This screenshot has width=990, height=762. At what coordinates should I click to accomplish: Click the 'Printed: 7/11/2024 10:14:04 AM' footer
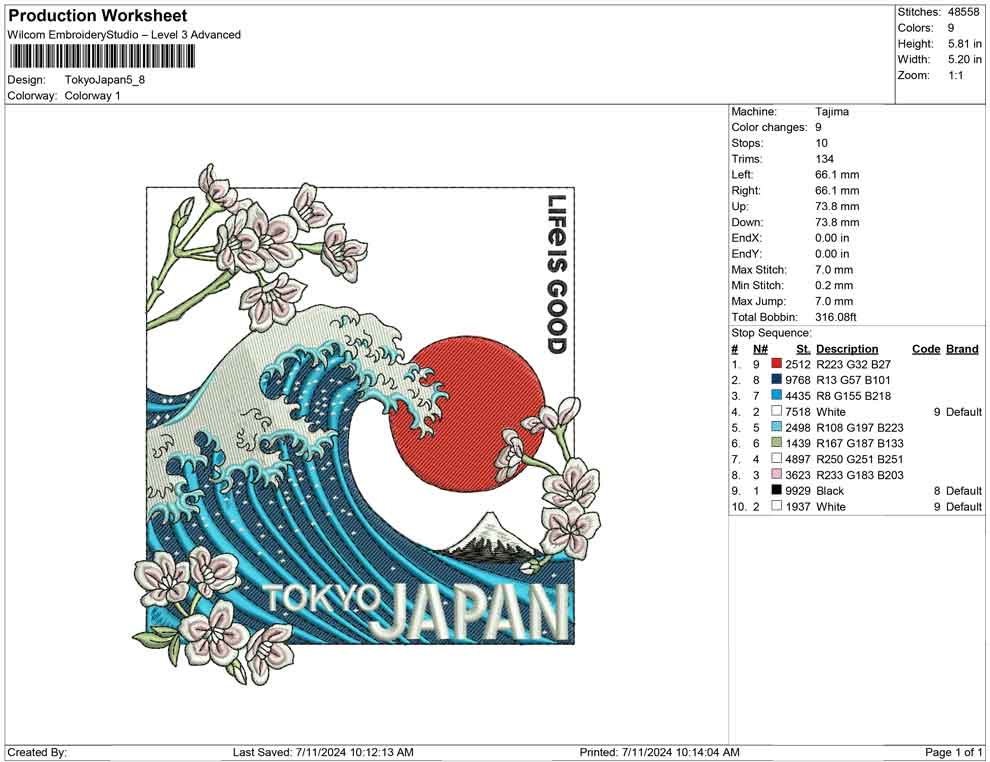coord(659,752)
